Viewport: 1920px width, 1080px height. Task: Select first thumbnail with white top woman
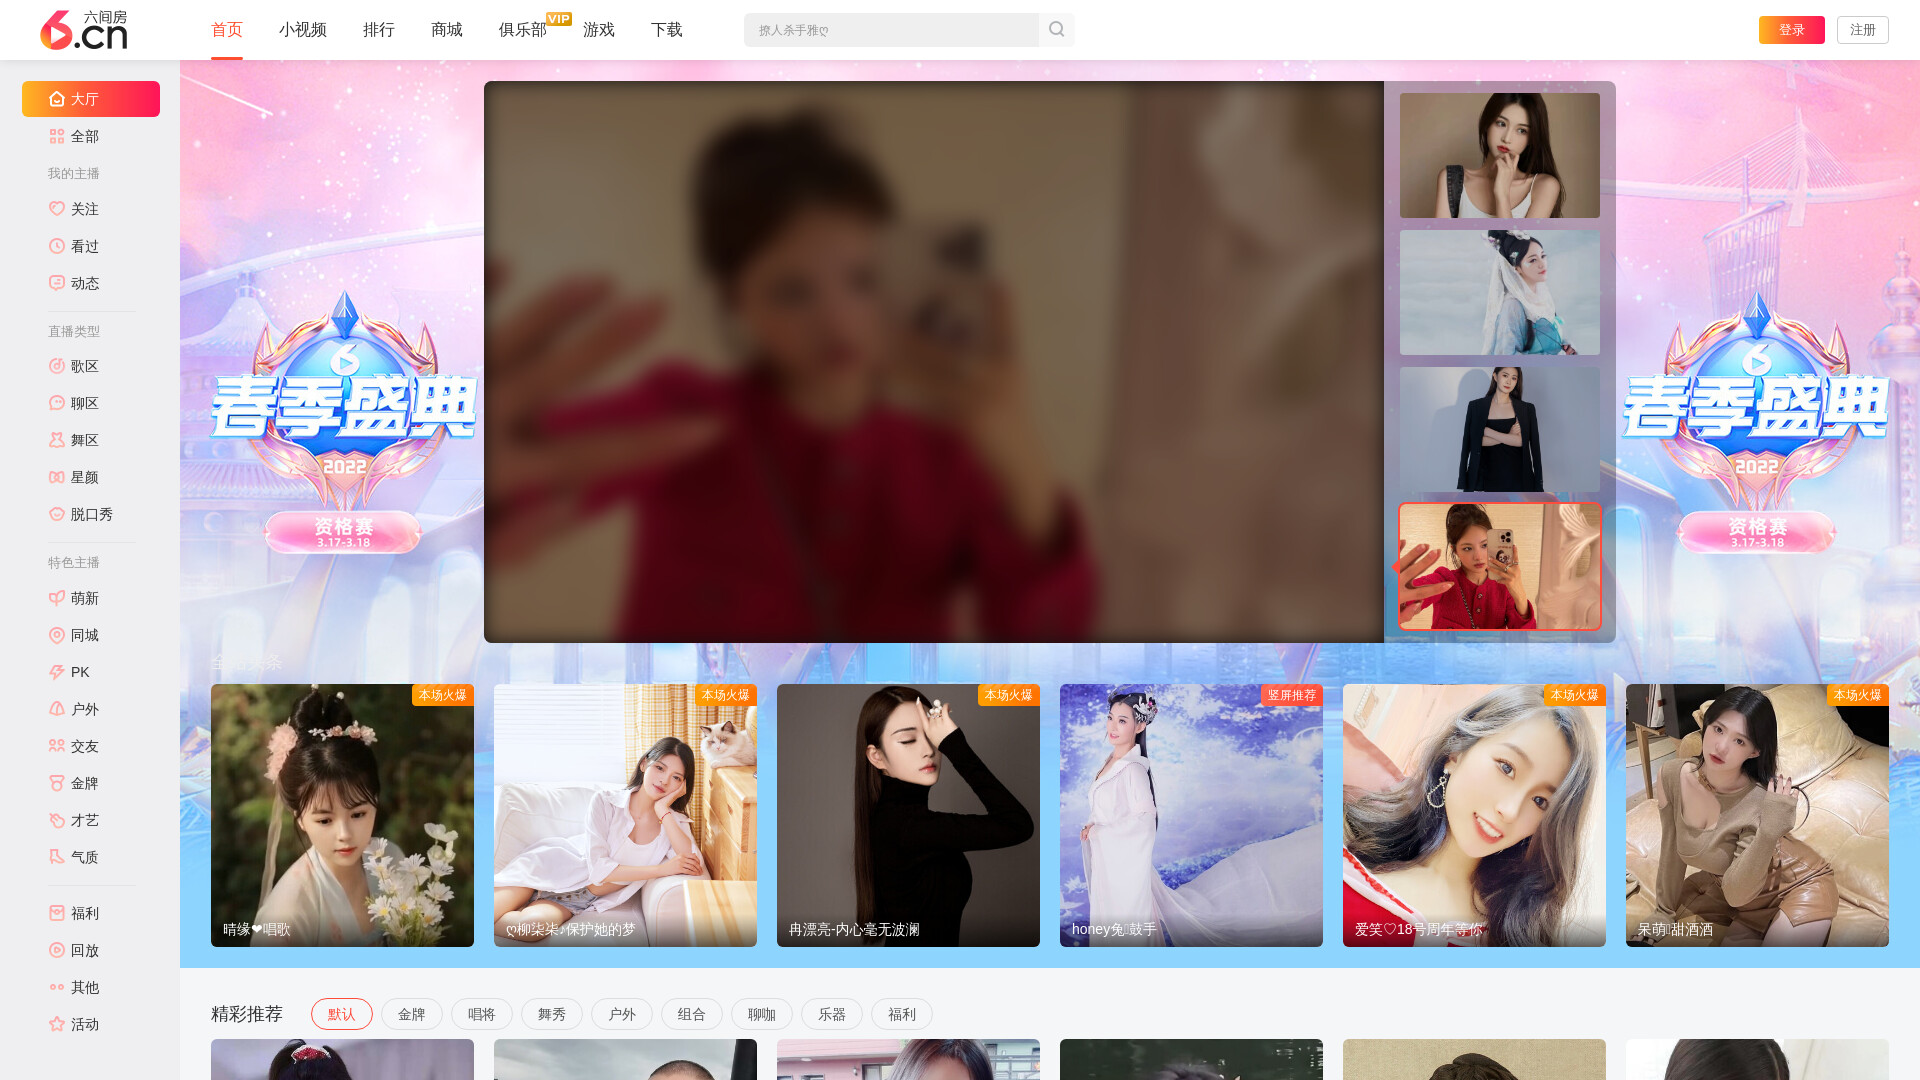tap(1500, 155)
